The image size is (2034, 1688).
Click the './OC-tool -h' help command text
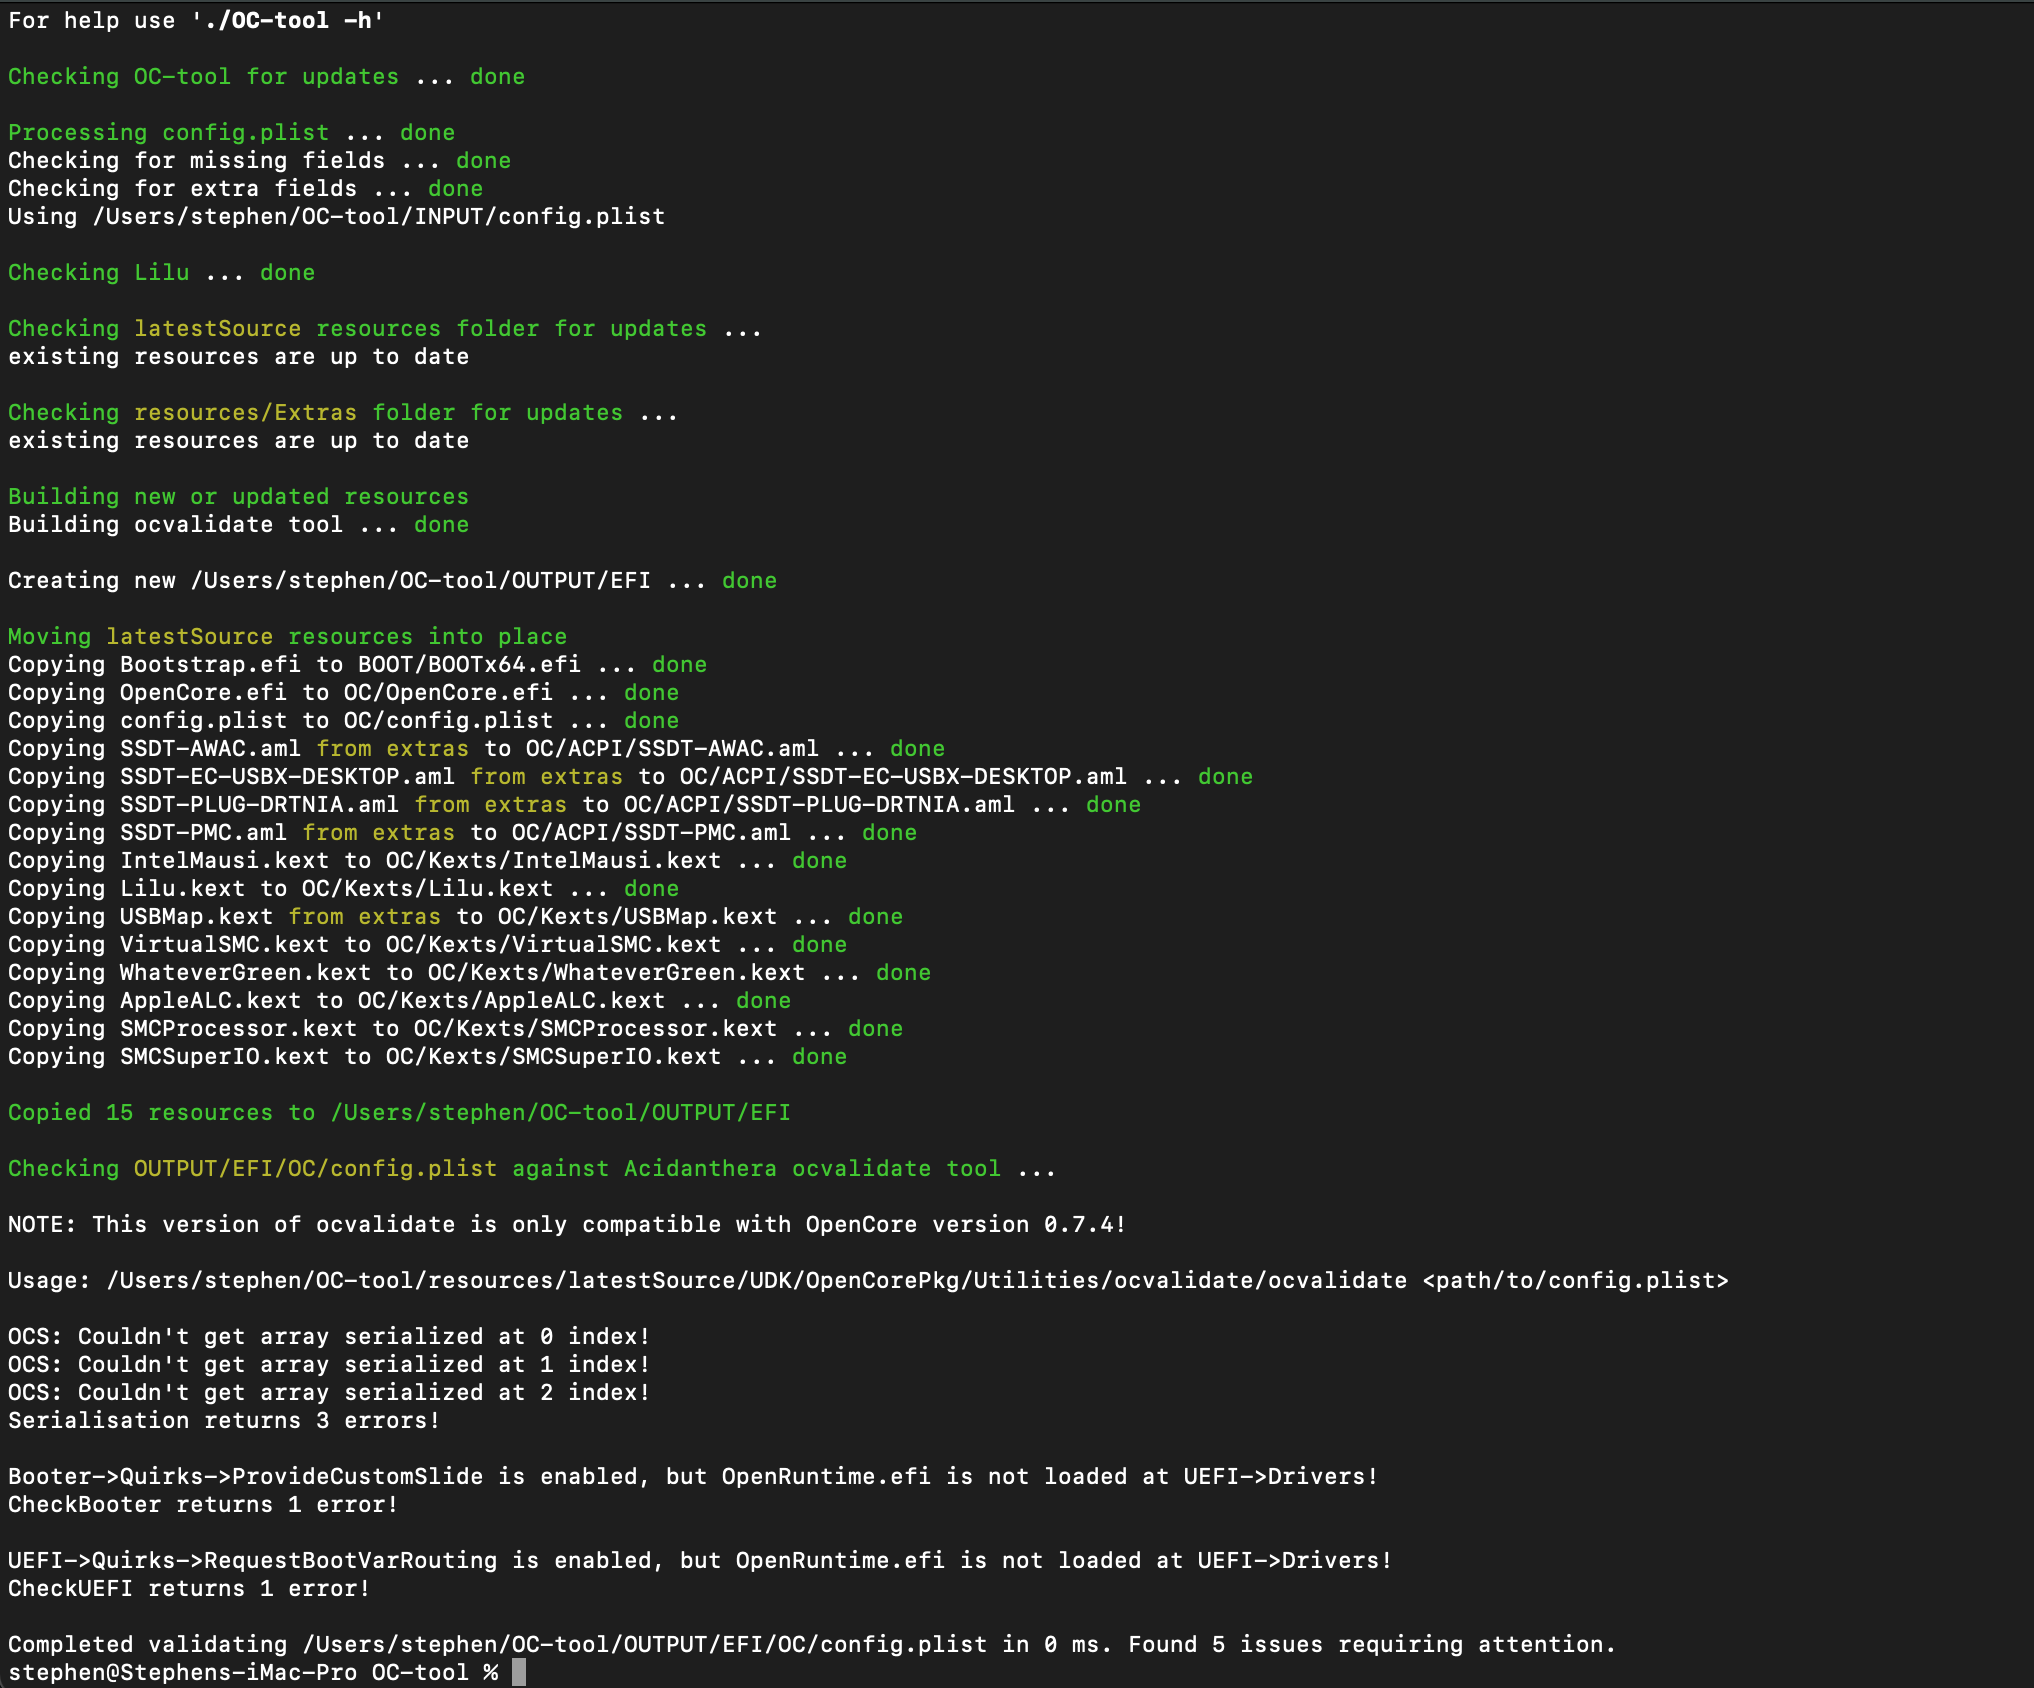[x=288, y=20]
